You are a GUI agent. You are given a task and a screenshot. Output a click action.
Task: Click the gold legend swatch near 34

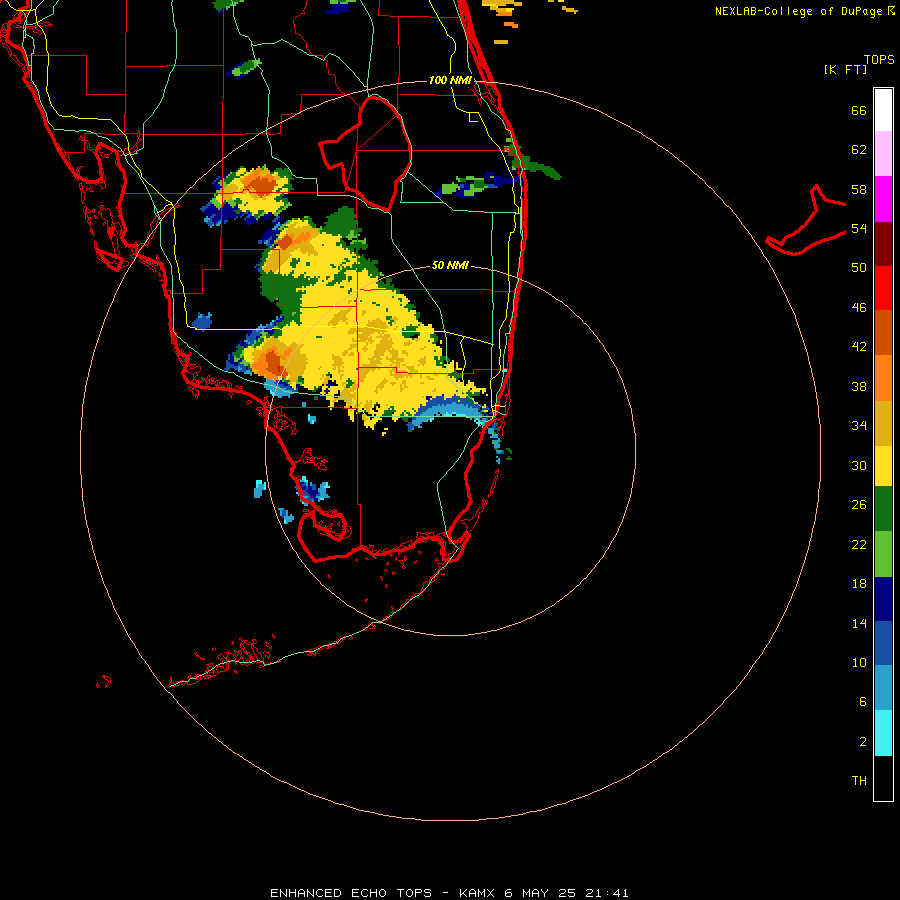click(883, 423)
